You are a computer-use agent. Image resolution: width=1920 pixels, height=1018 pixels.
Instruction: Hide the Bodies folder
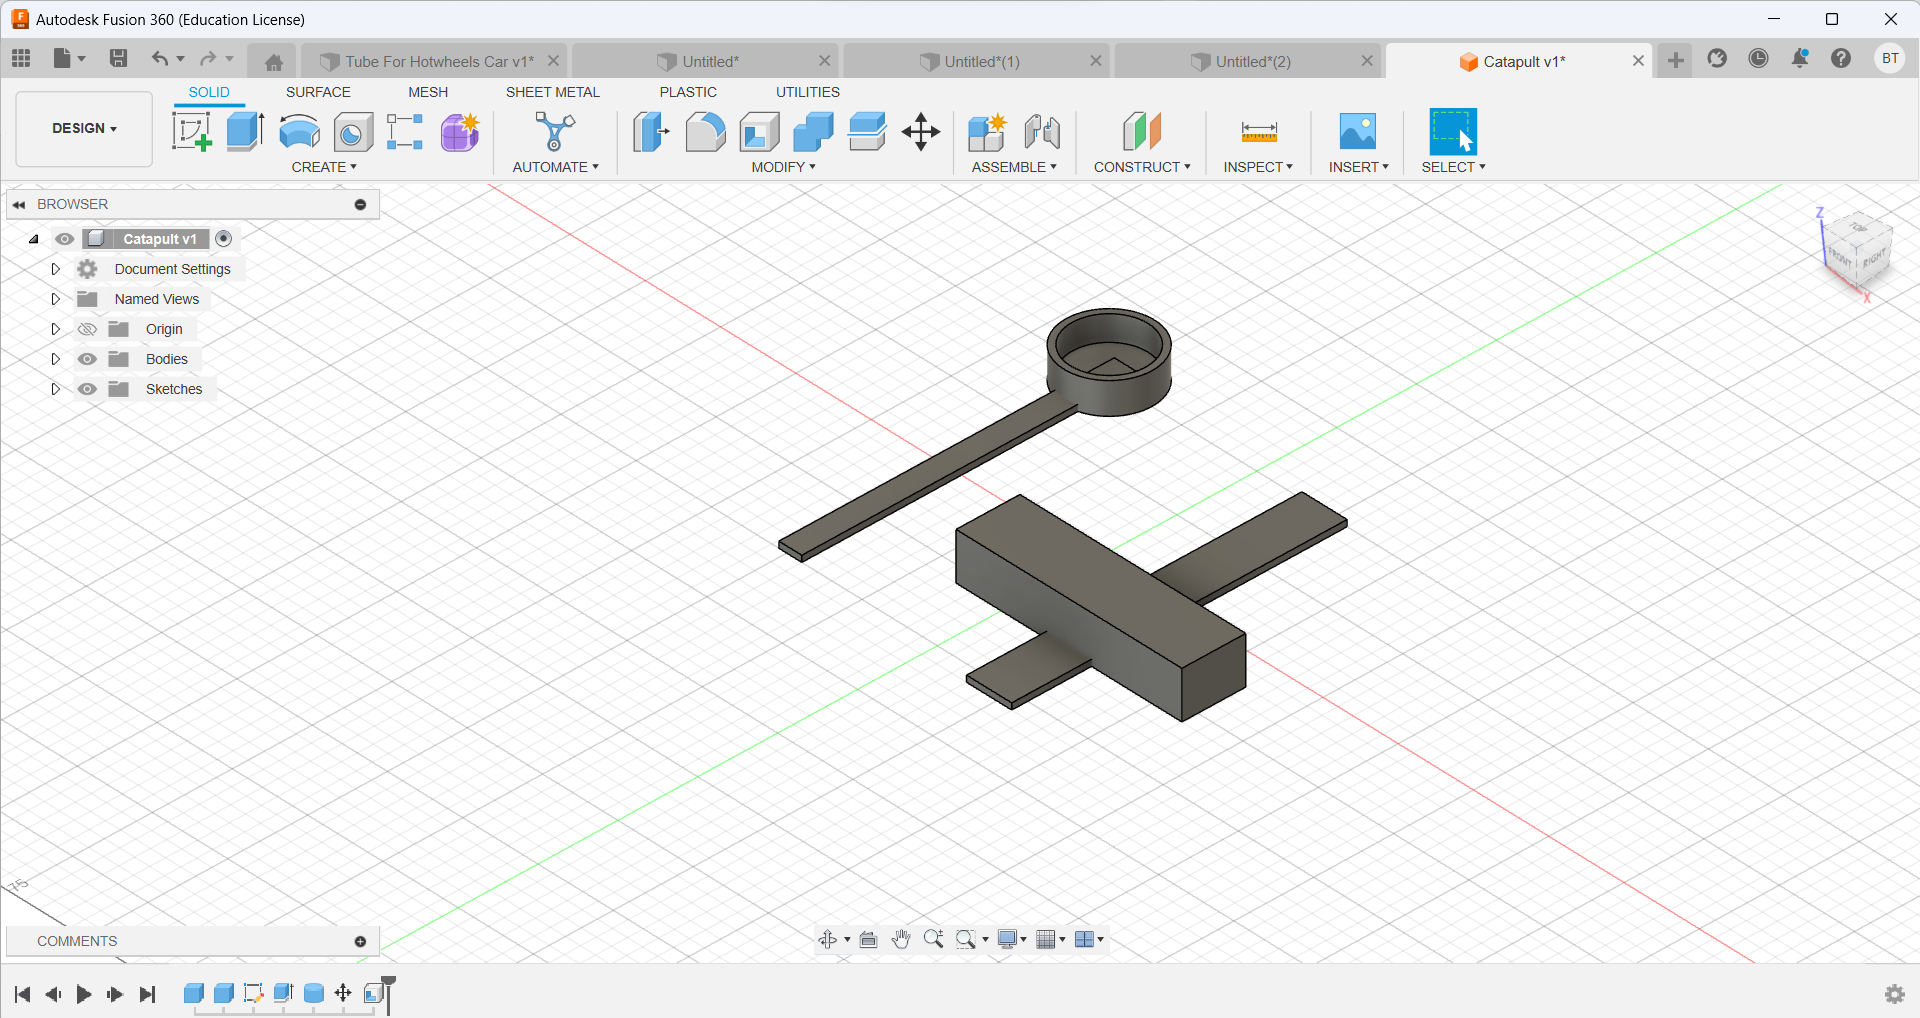[88, 359]
